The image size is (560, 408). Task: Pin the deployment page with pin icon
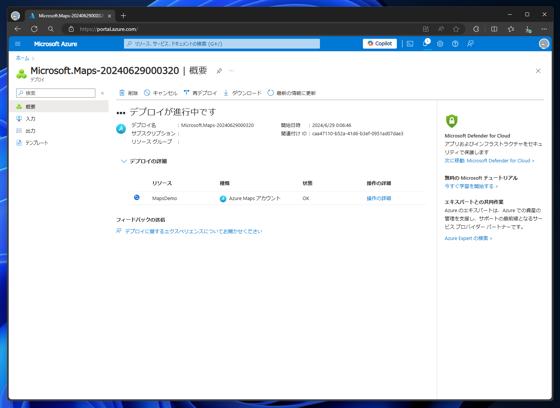point(219,71)
